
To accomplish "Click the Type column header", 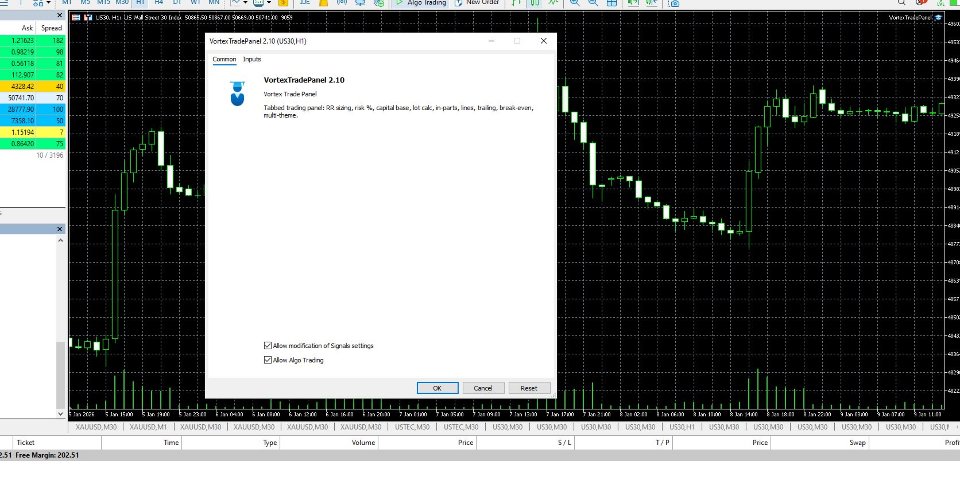I will pos(270,442).
